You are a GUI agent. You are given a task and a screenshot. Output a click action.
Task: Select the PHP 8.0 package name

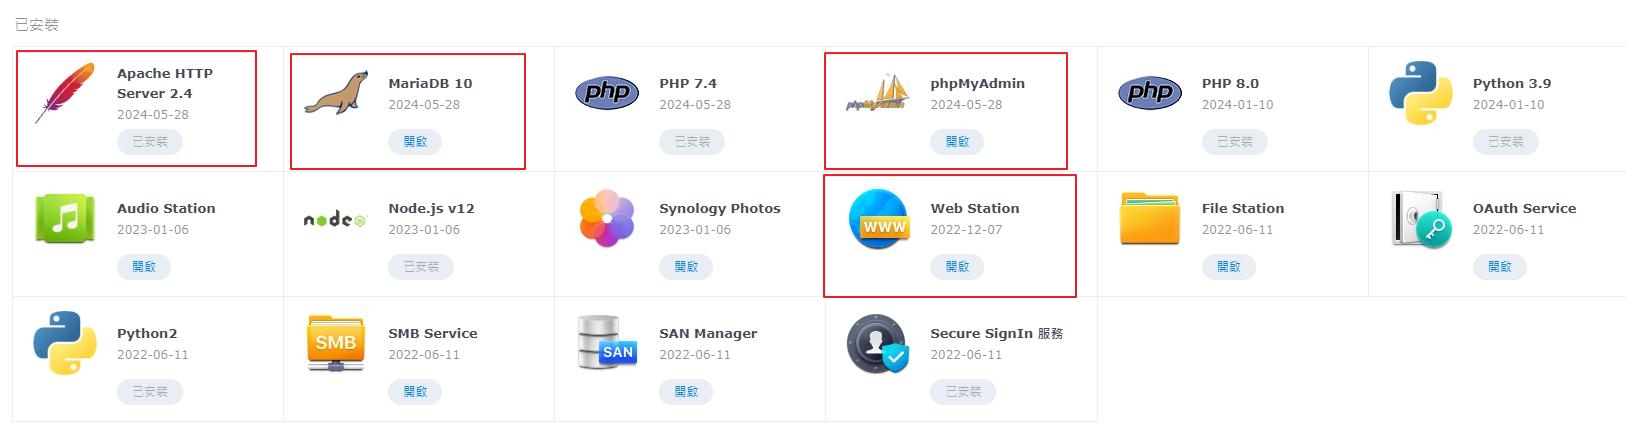point(1230,84)
